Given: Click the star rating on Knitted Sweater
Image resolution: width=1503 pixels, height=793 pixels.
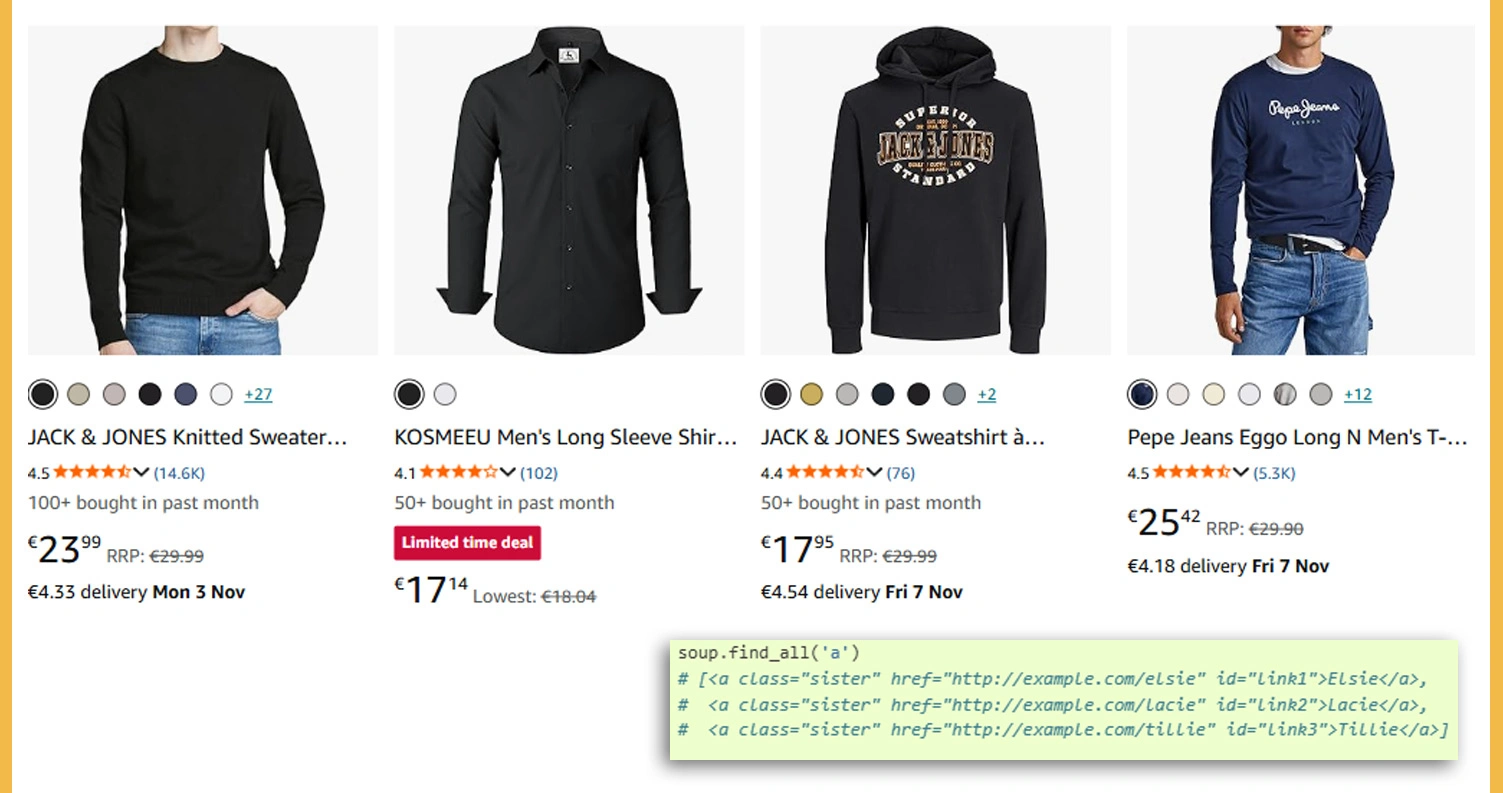Looking at the screenshot, I should (x=91, y=473).
